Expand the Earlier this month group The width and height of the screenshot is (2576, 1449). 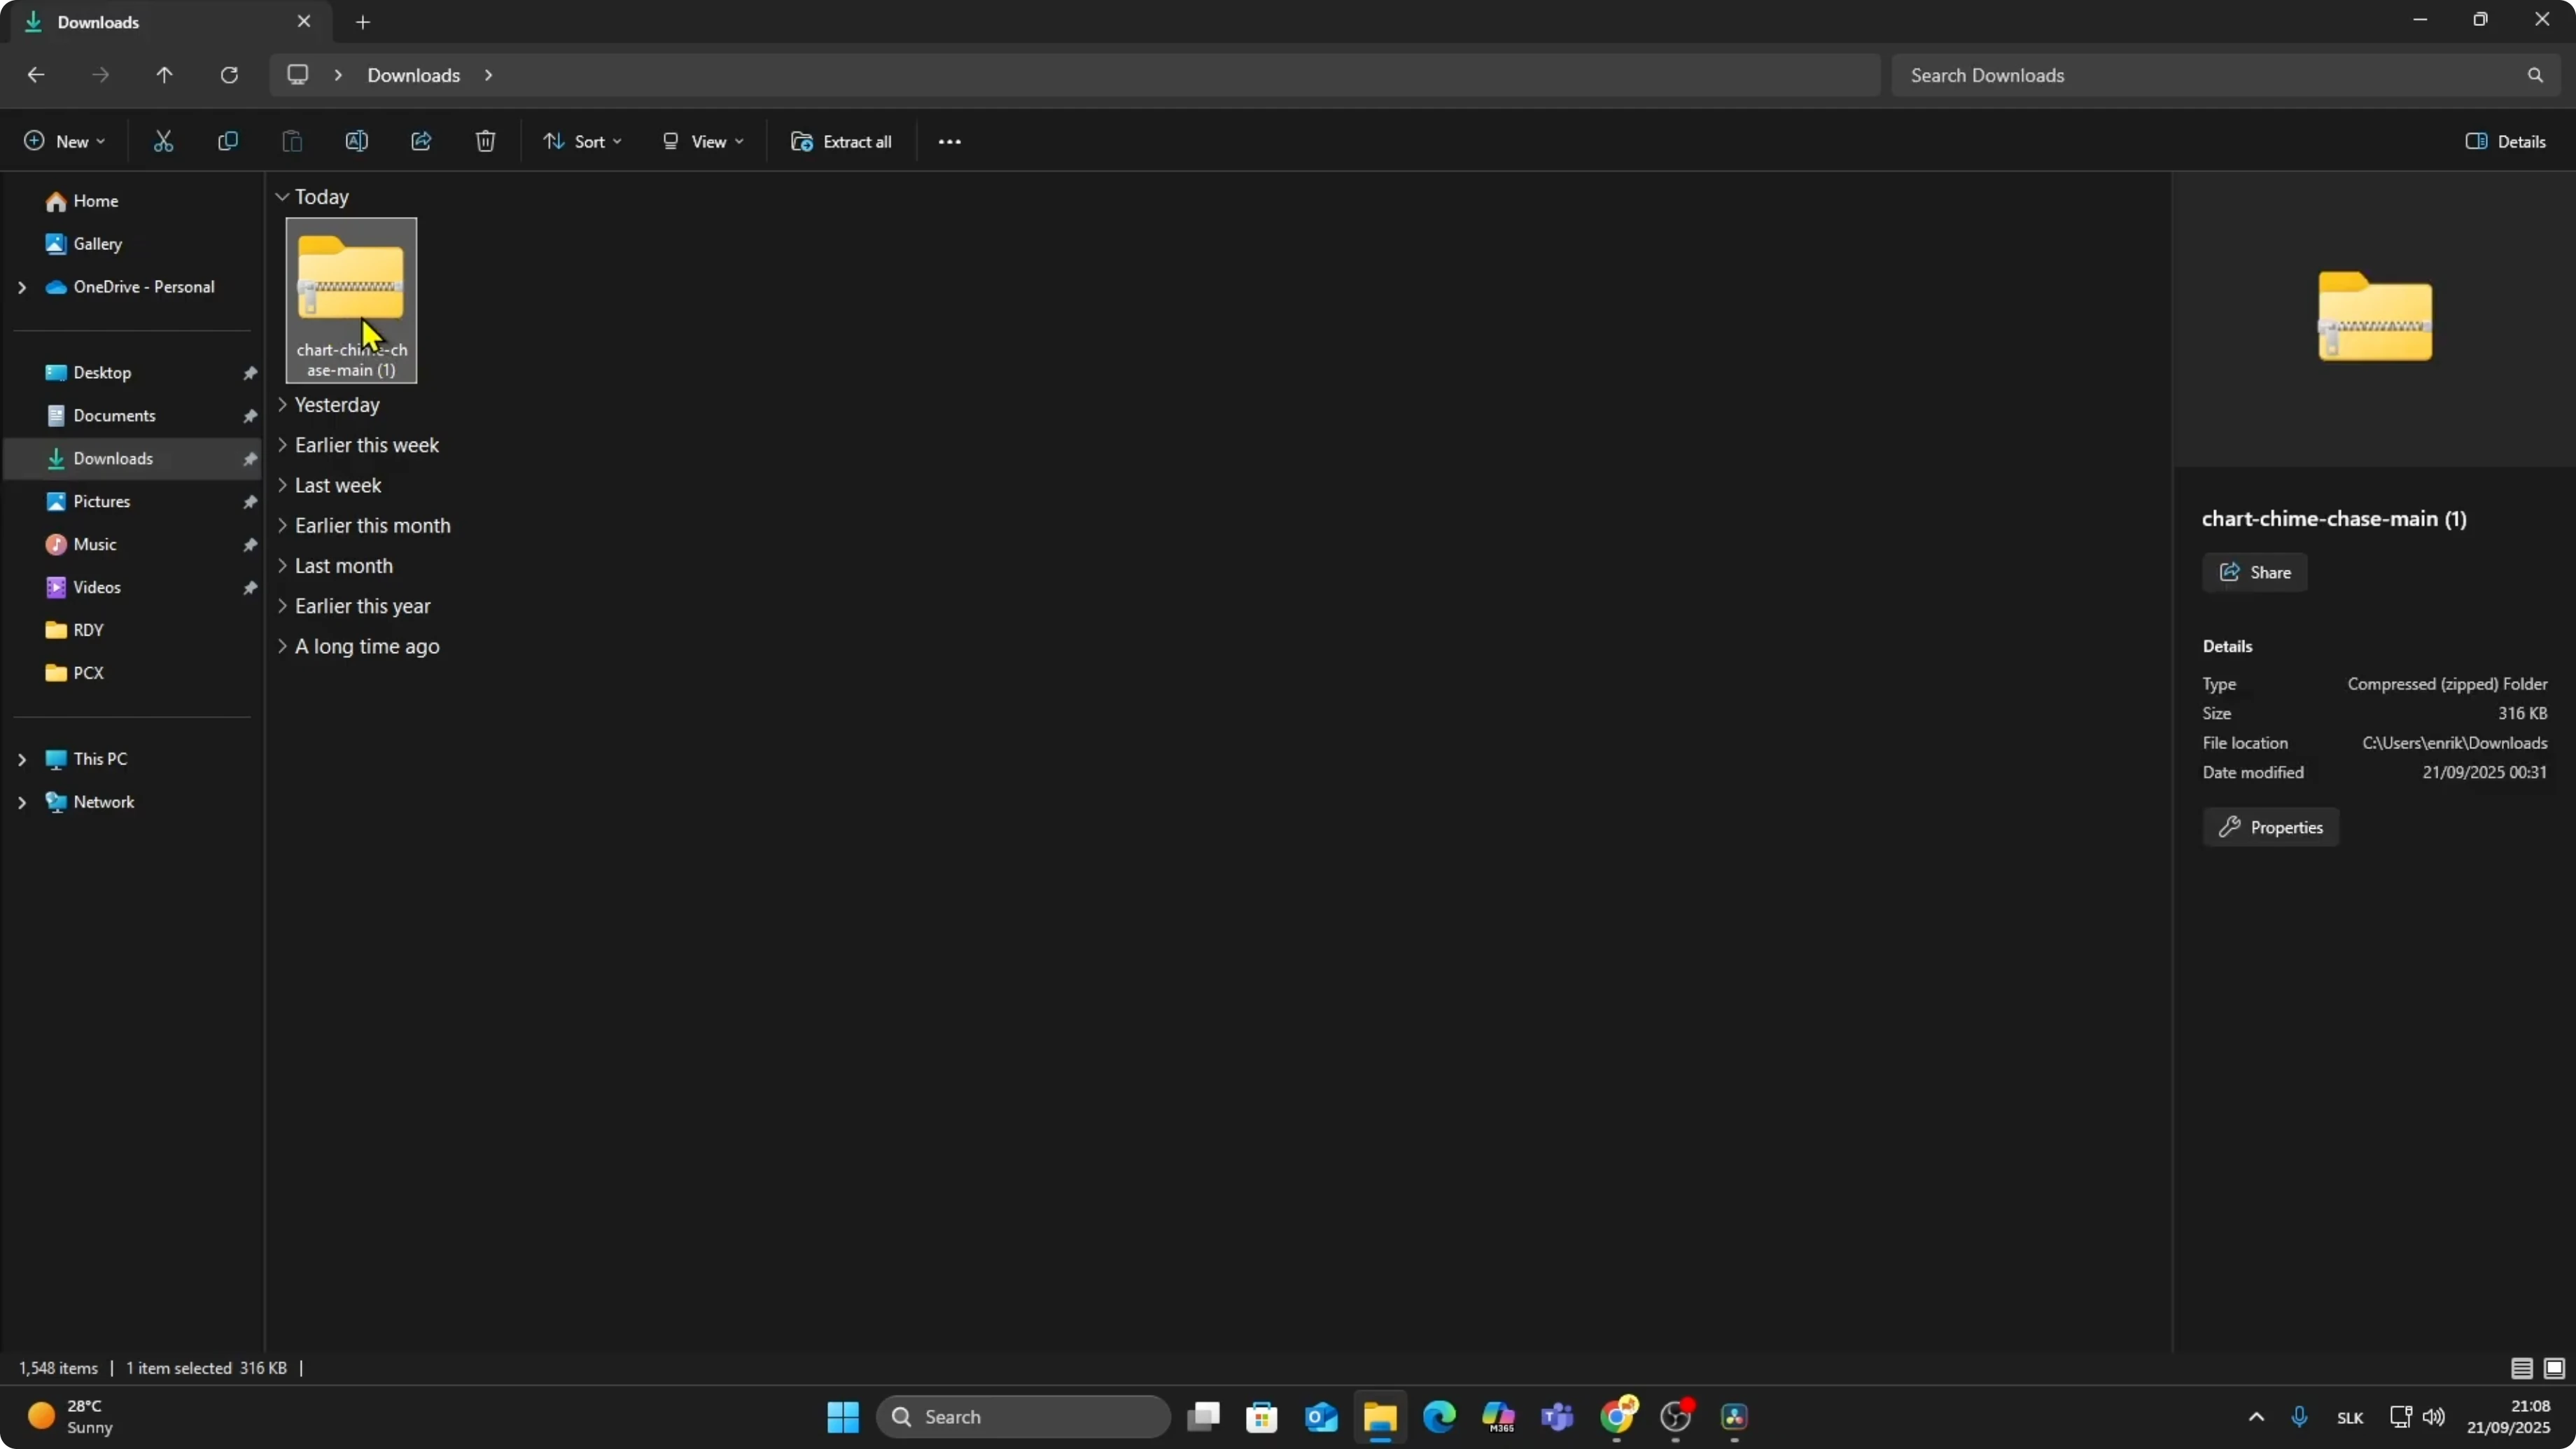click(282, 525)
